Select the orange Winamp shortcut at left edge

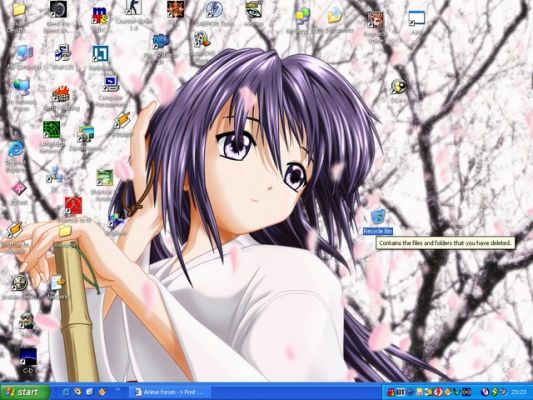tap(15, 230)
